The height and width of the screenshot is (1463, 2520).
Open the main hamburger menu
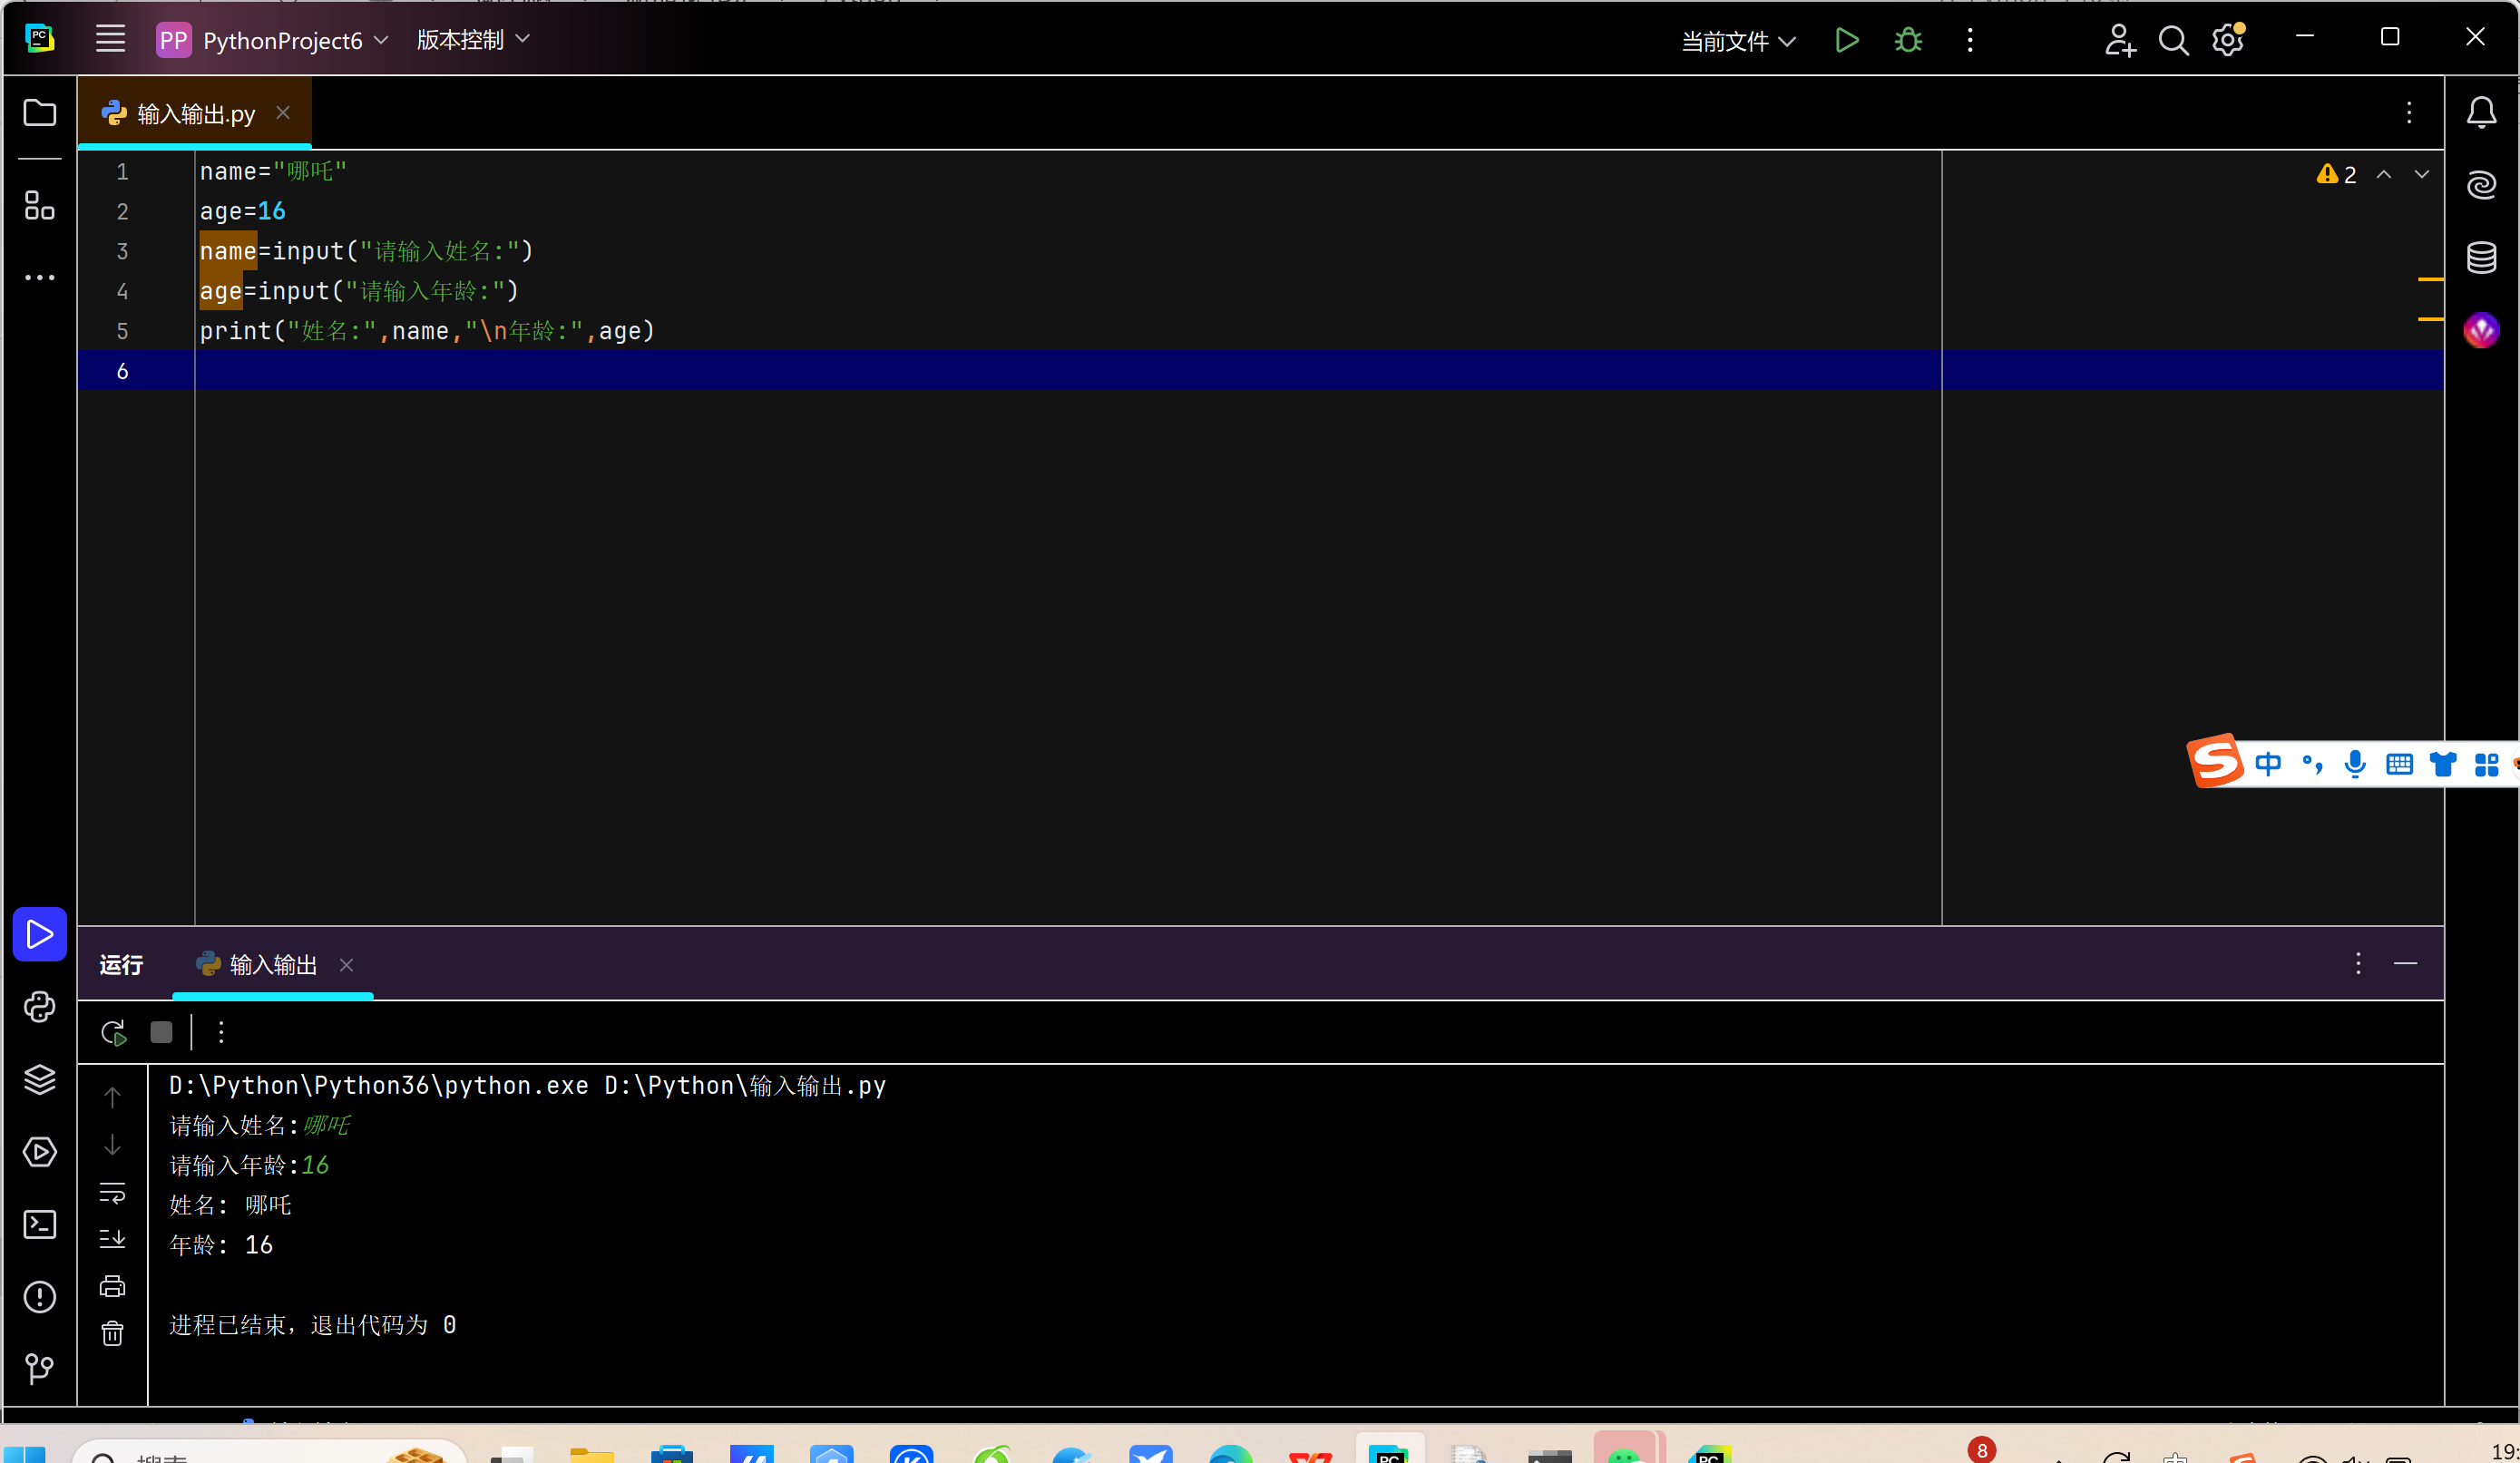click(110, 40)
